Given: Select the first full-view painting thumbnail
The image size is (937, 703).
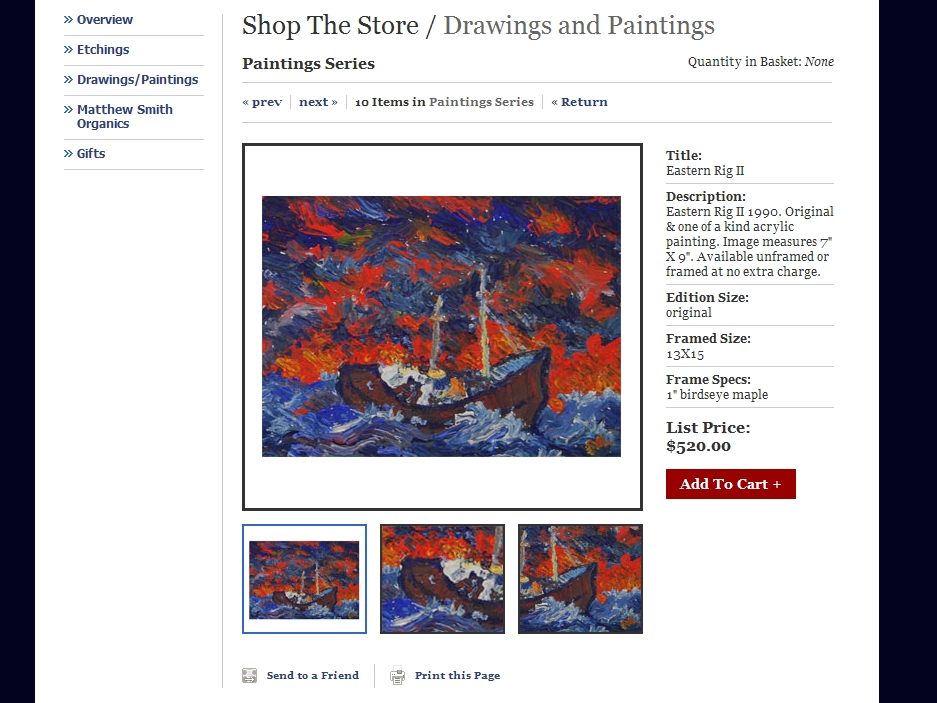Looking at the screenshot, I should 304,579.
